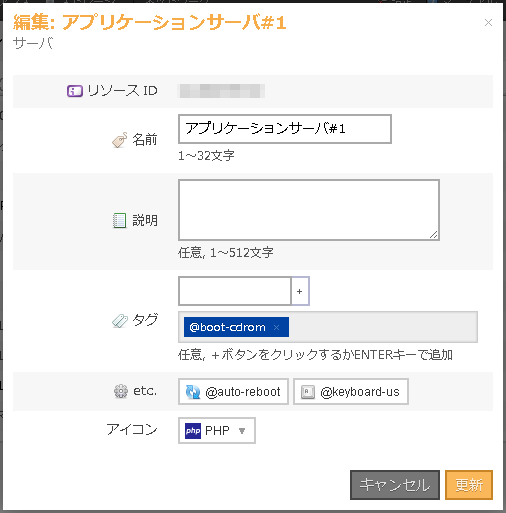Click the name tag icon beside 名前
The height and width of the screenshot is (513, 506).
pyautogui.click(x=120, y=140)
